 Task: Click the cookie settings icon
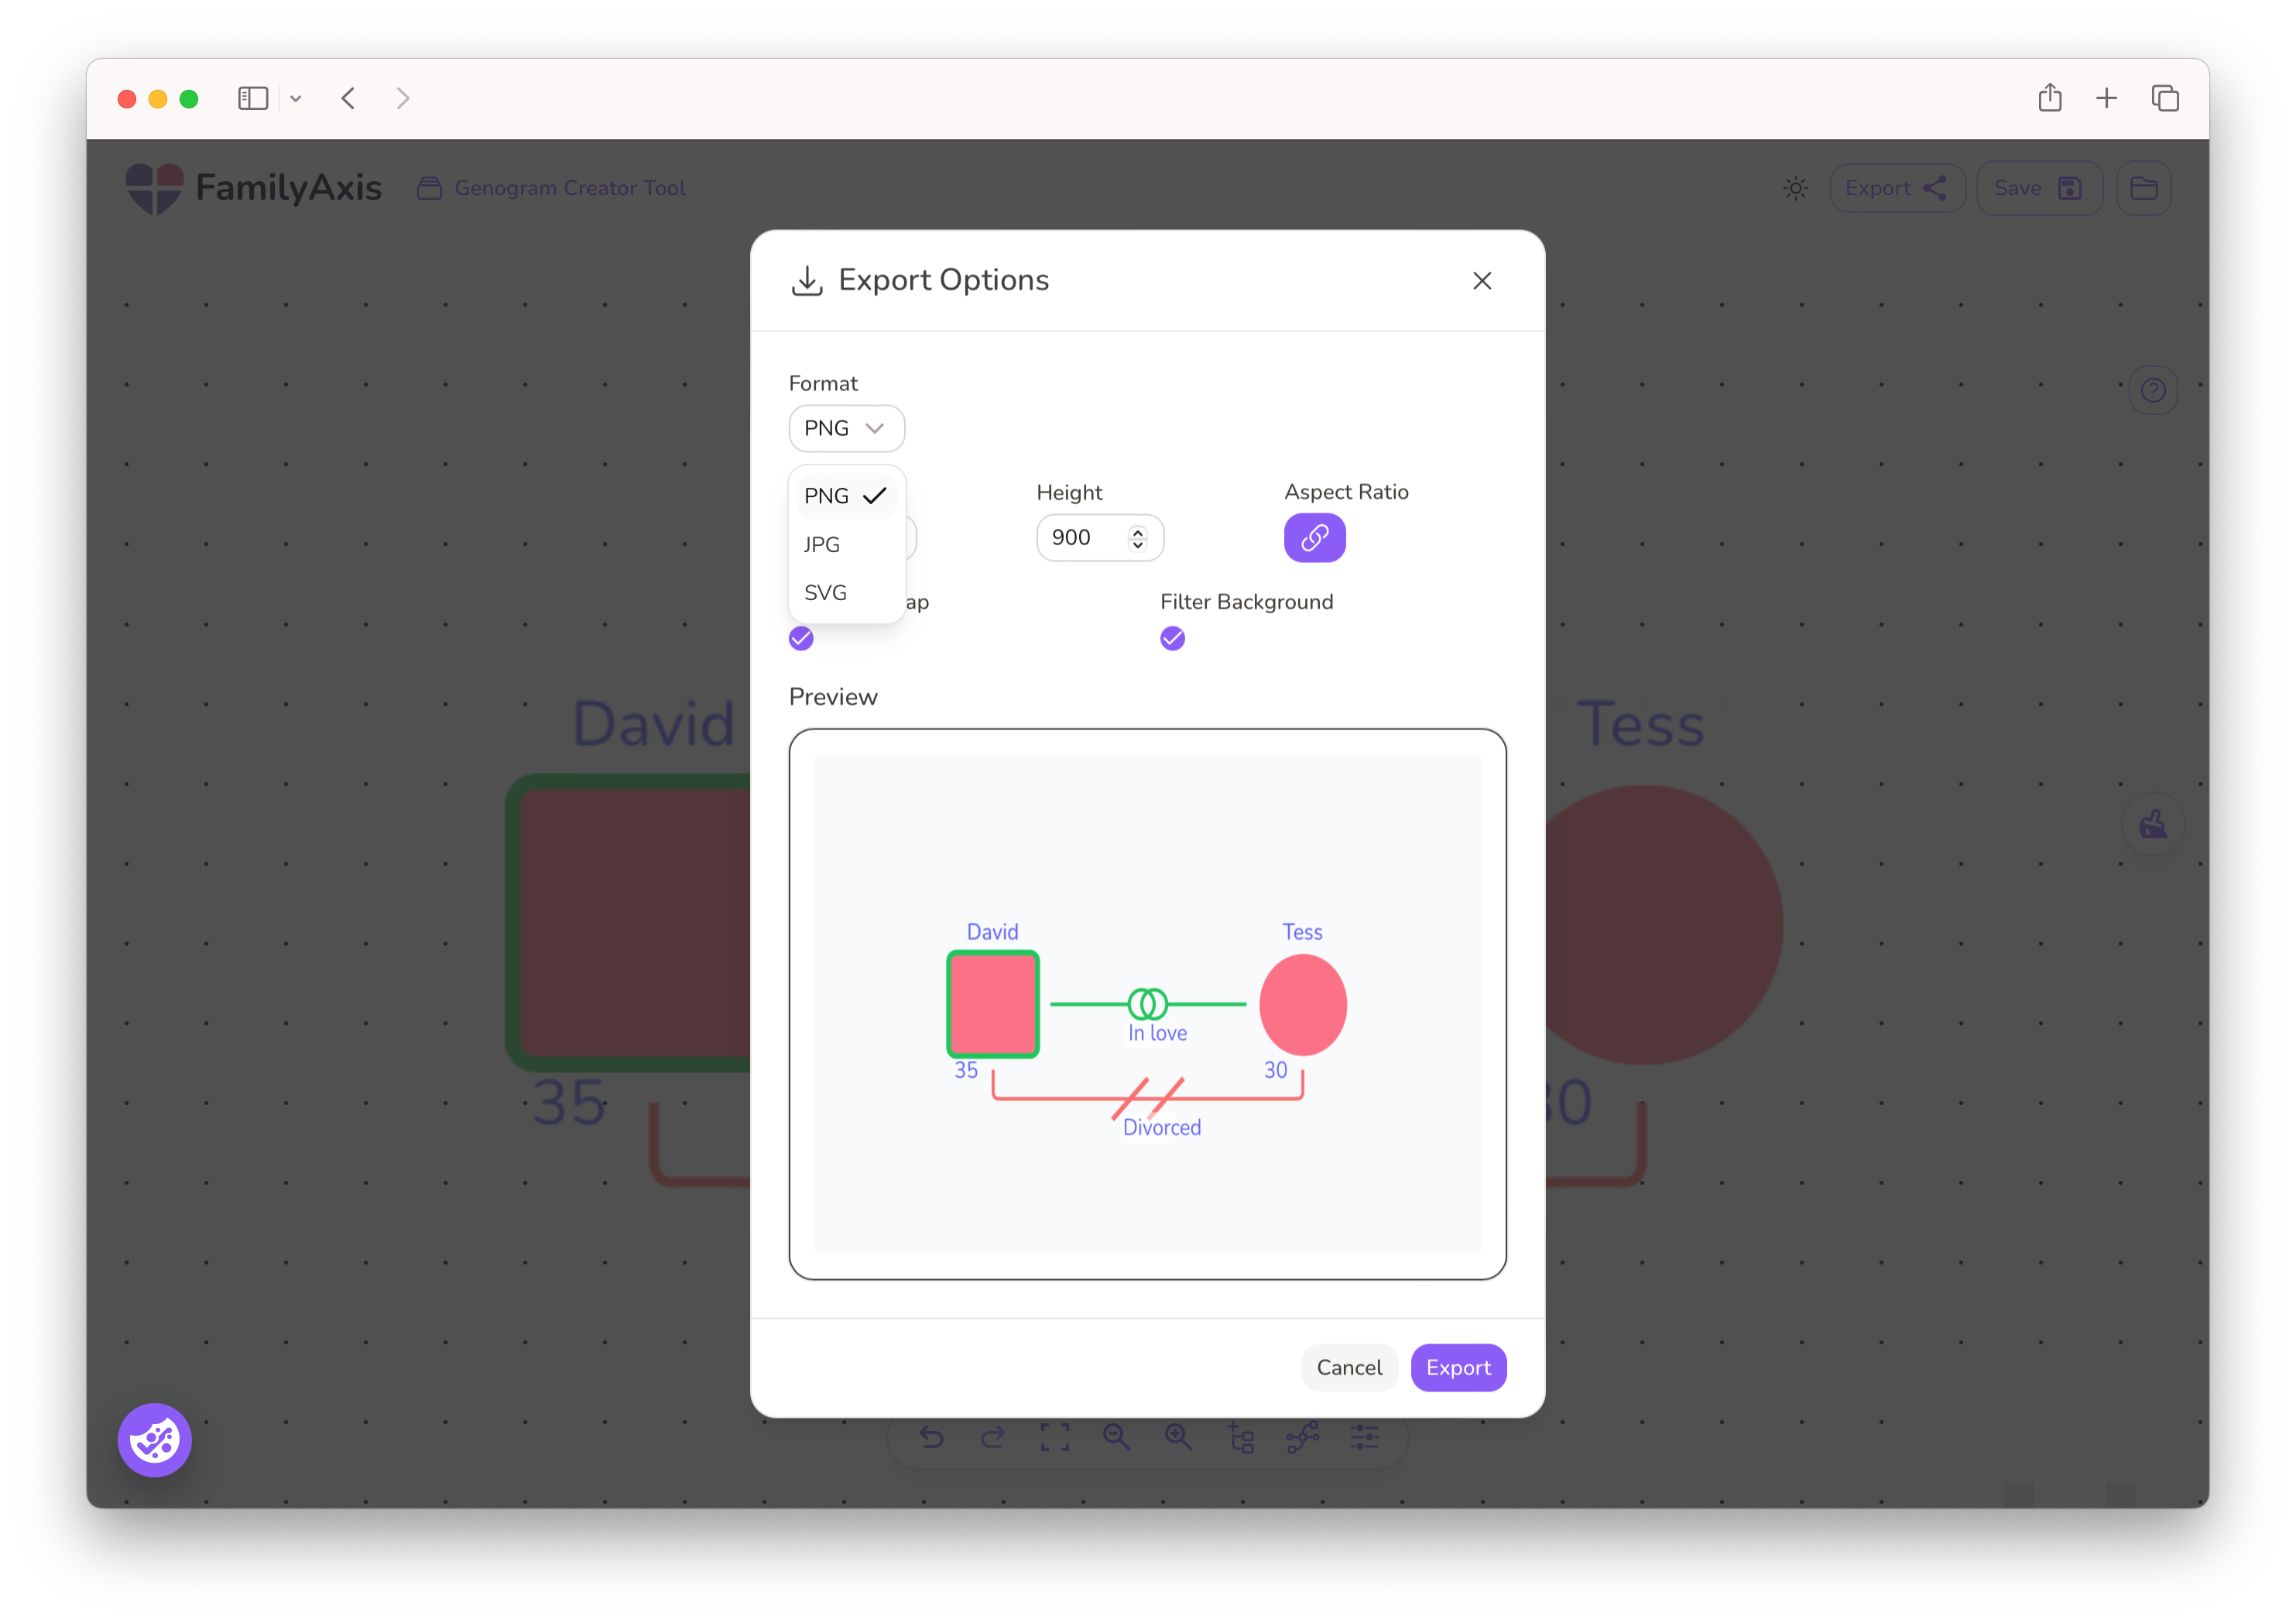point(154,1440)
